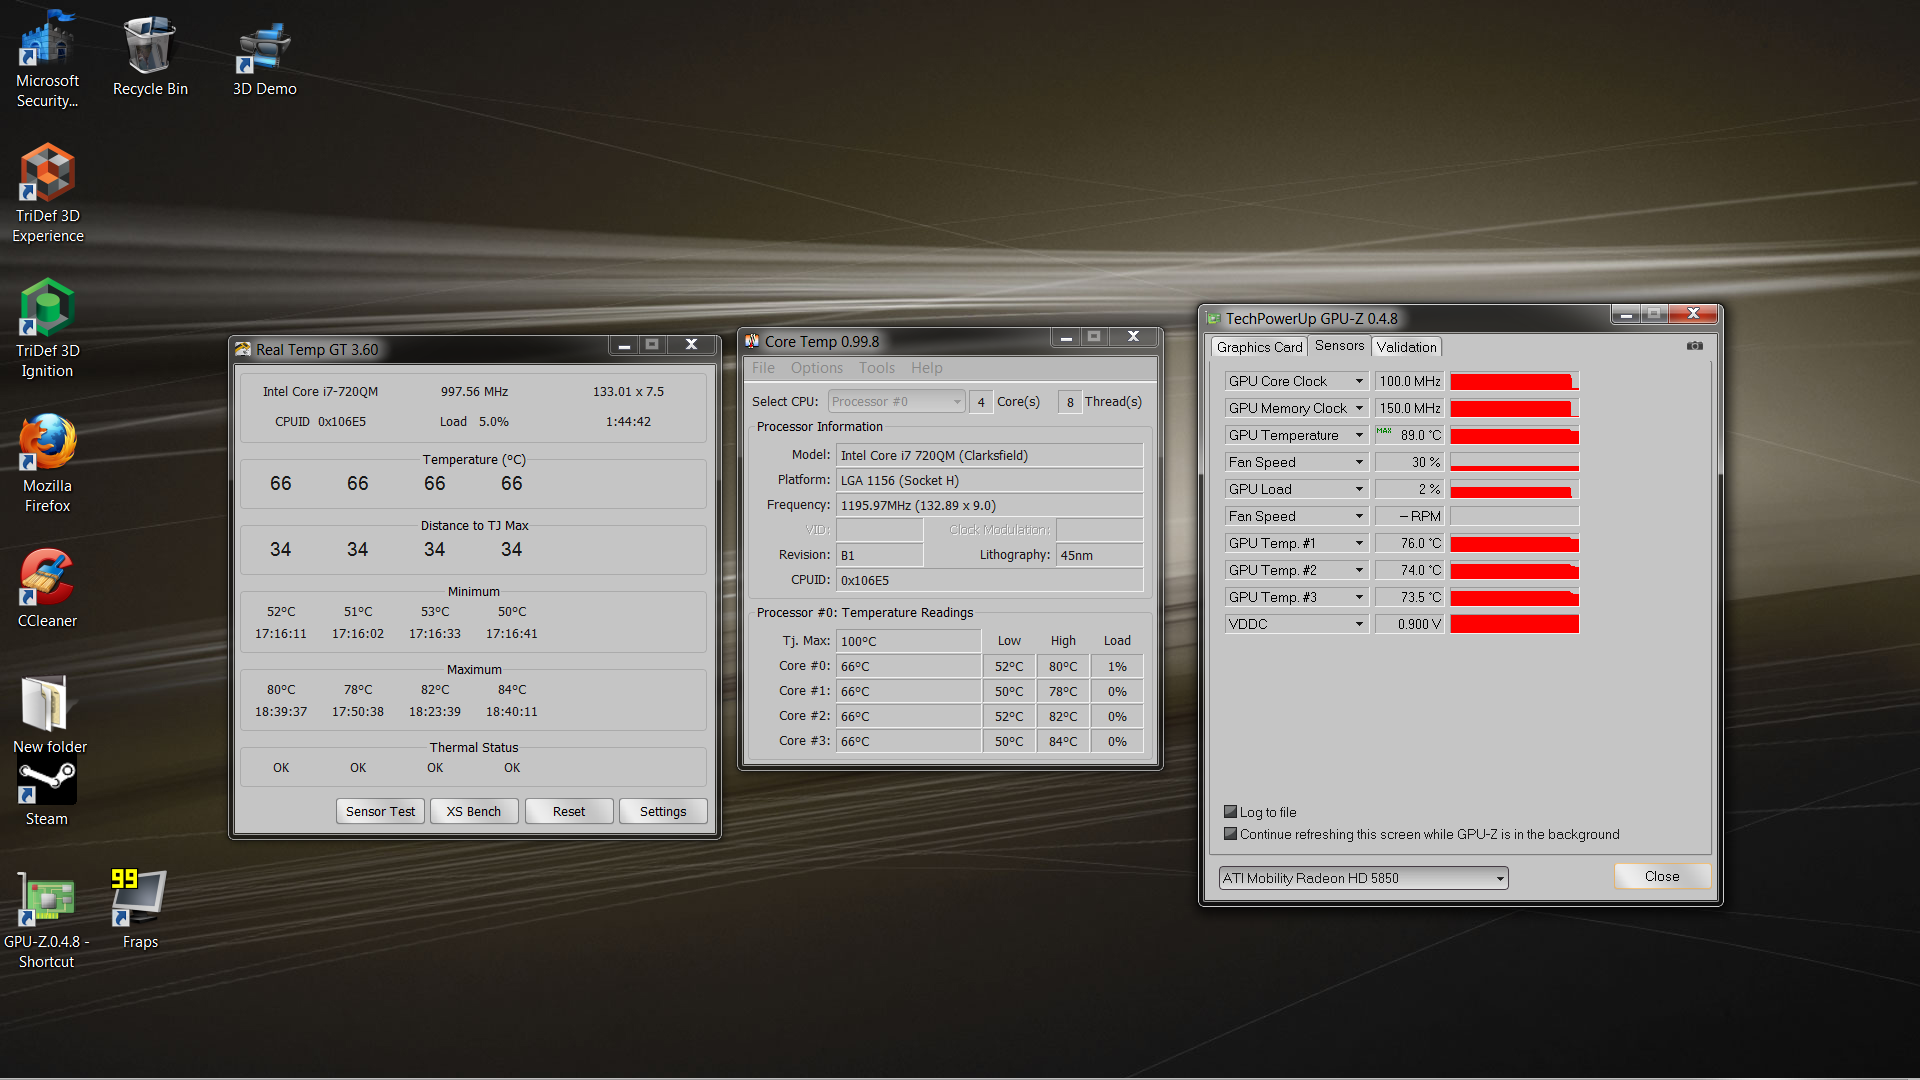Minimize the Core Temp window
Screen dimensions: 1920x1080
pyautogui.click(x=1066, y=337)
